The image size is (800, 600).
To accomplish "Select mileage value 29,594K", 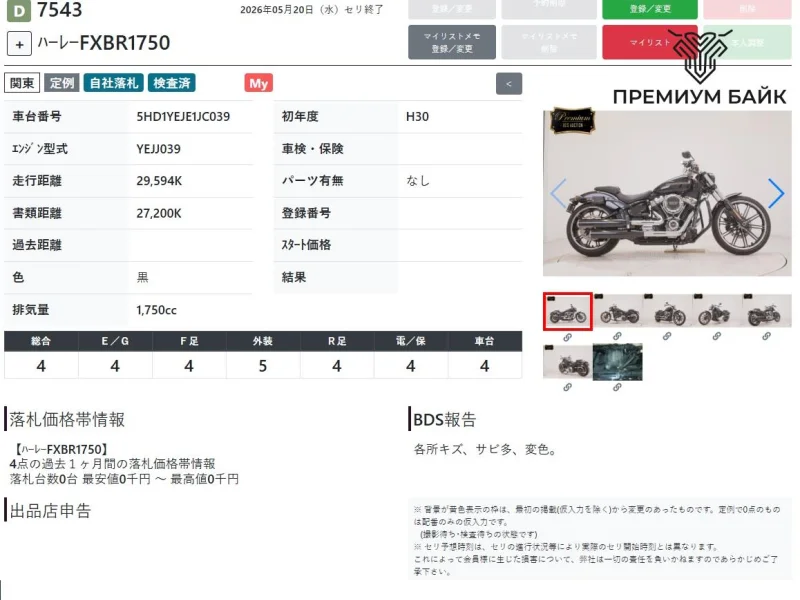I will [159, 181].
